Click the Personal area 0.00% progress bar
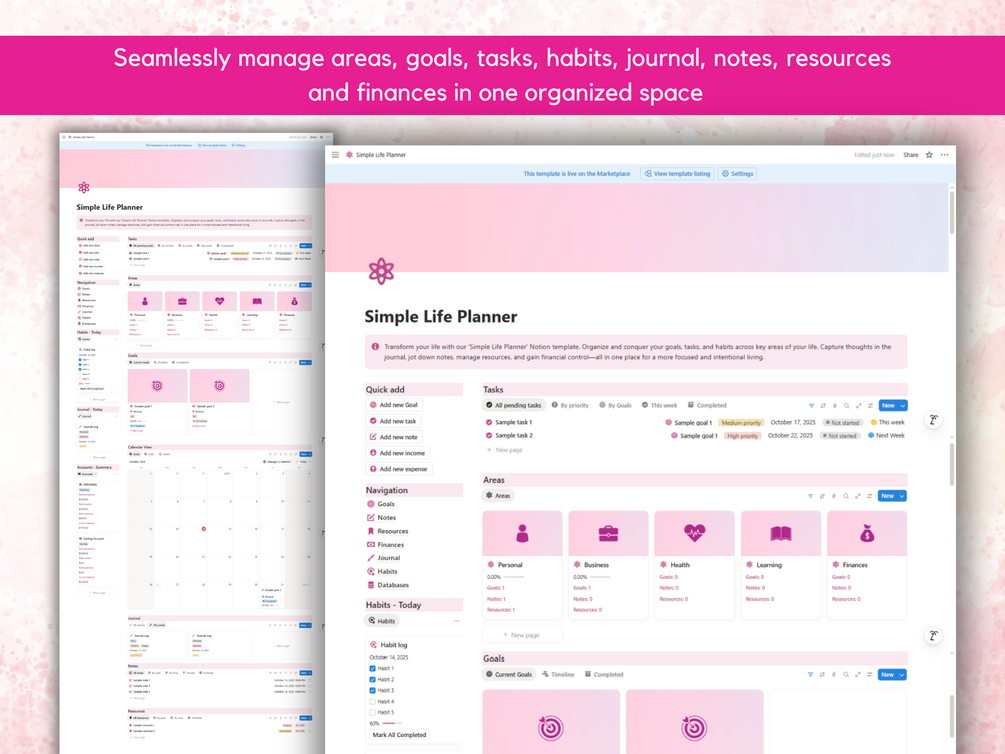The height and width of the screenshot is (754, 1005). (x=514, y=577)
